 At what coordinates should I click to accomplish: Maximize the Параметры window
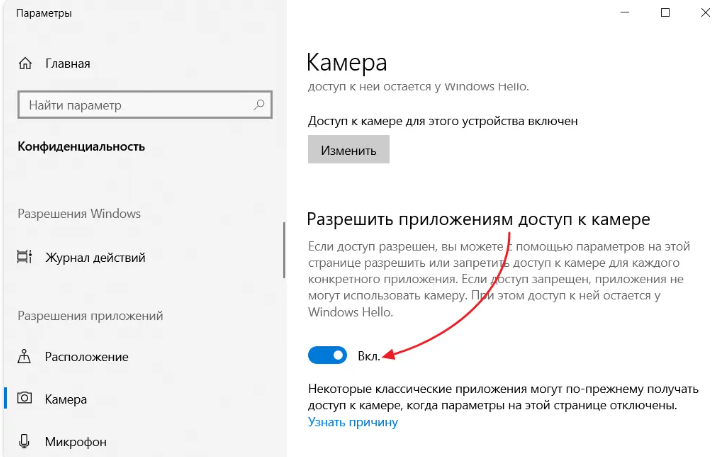point(665,13)
